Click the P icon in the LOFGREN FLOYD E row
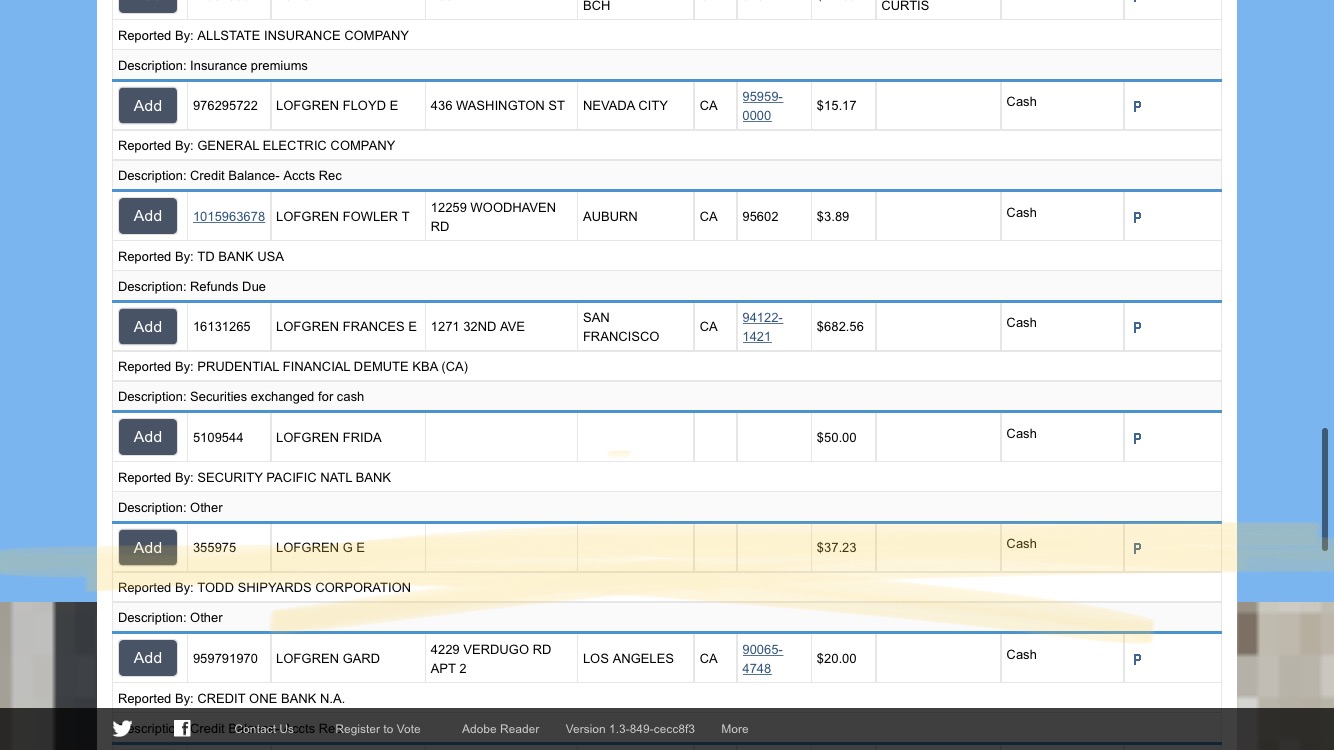The height and width of the screenshot is (750, 1334). (x=1137, y=106)
